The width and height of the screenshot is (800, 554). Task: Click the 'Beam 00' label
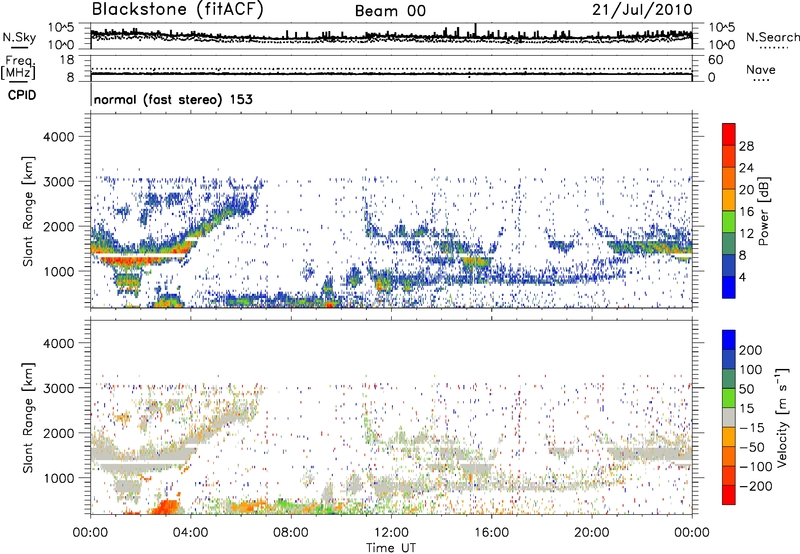point(390,11)
